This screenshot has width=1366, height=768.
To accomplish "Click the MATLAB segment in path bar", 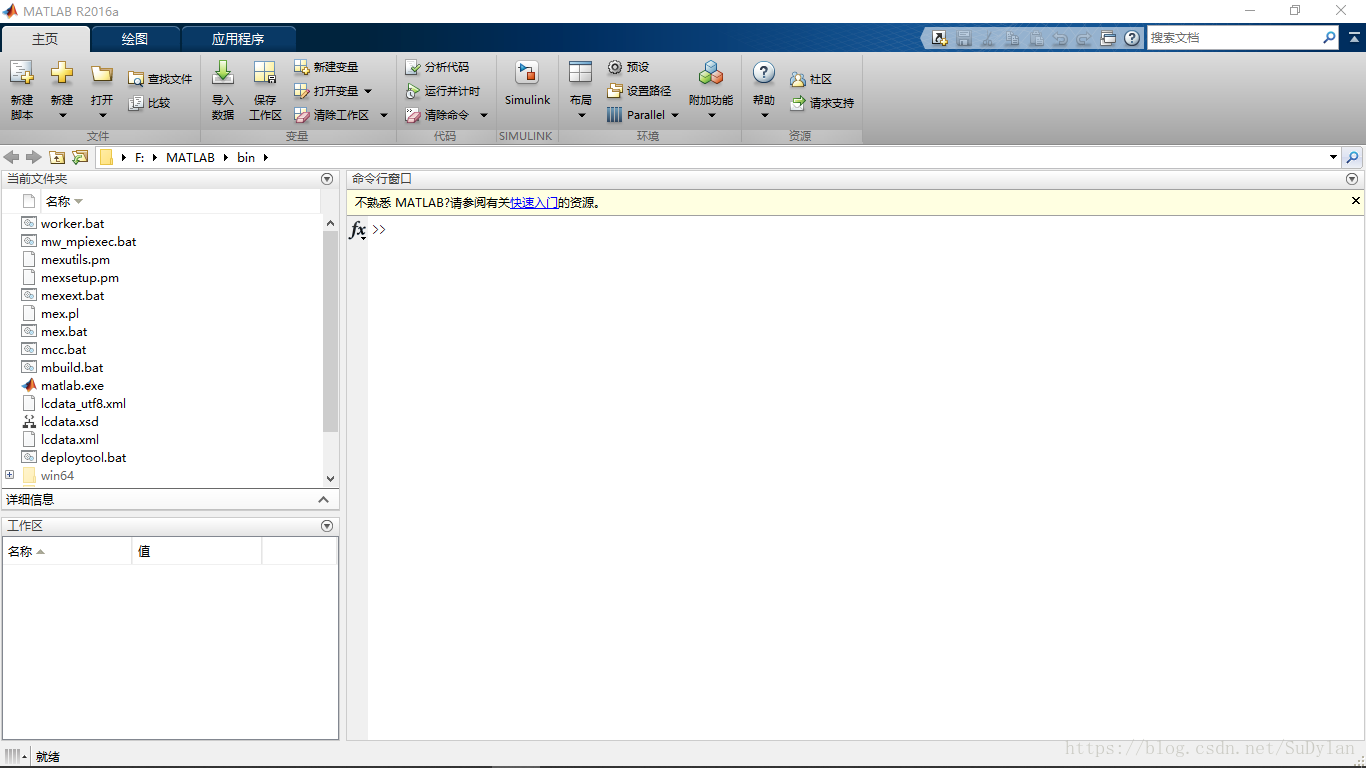I will click(x=190, y=158).
